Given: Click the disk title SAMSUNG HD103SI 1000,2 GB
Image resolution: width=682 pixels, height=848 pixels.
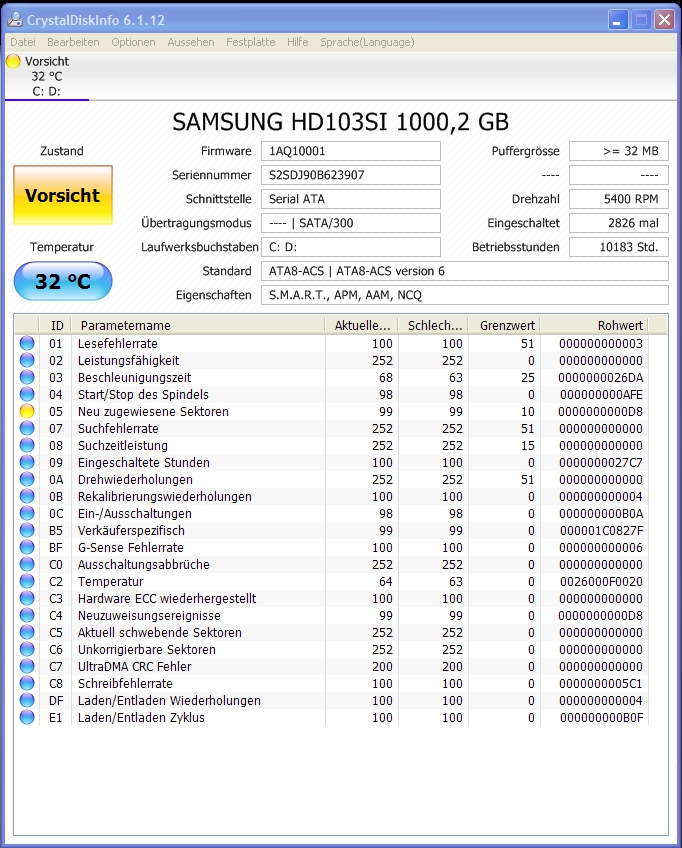Looking at the screenshot, I should pos(341,122).
